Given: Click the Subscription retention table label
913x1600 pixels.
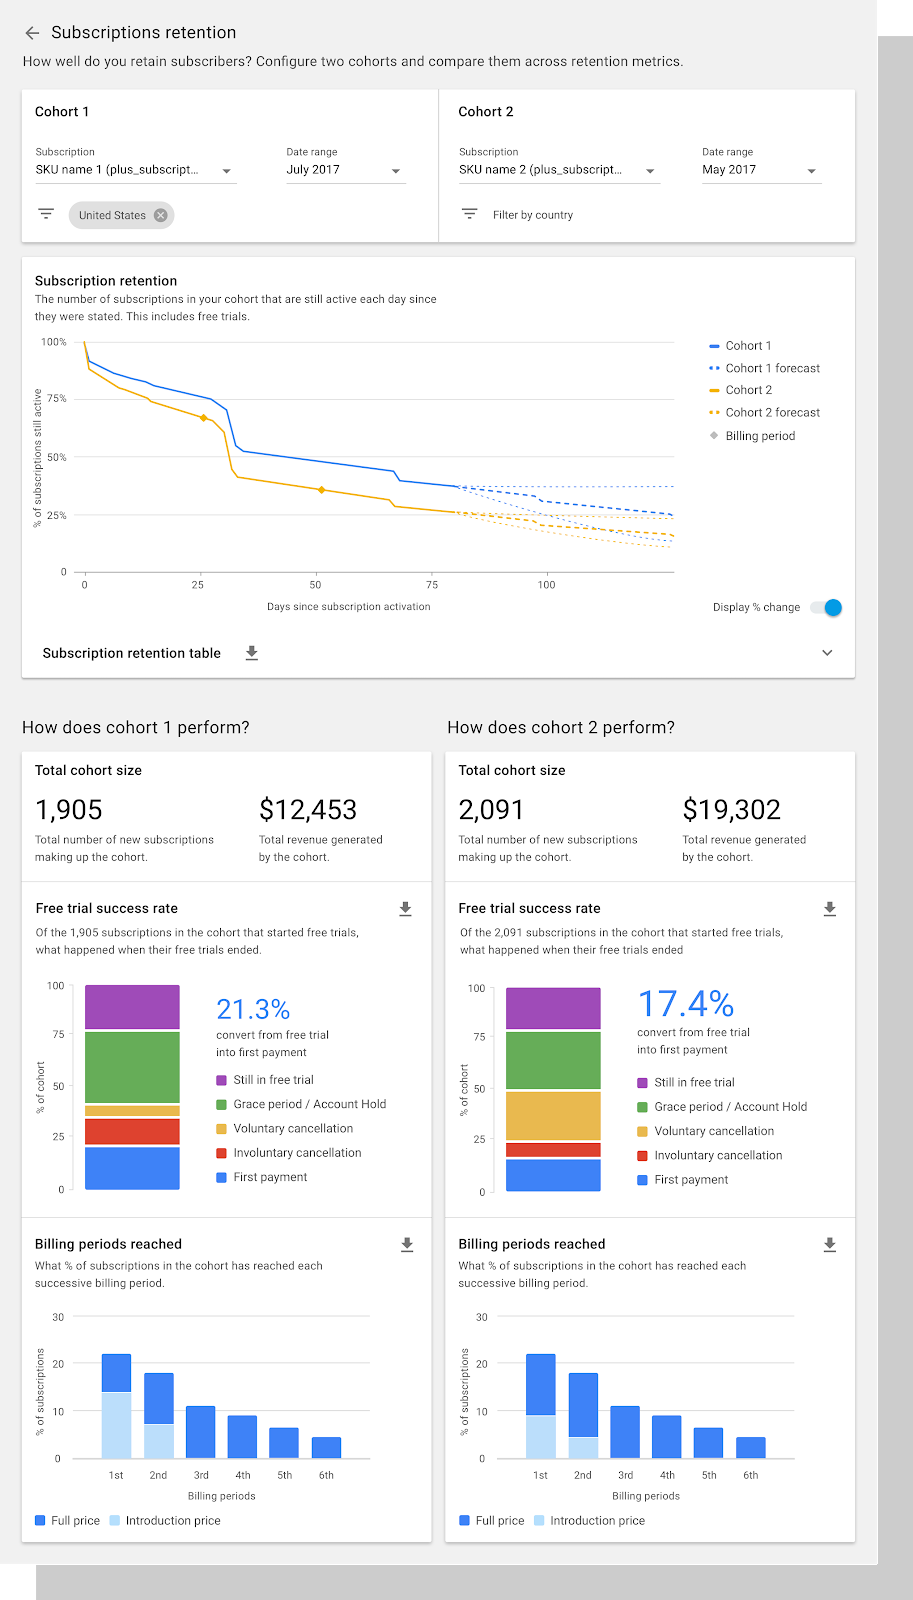Looking at the screenshot, I should (132, 653).
